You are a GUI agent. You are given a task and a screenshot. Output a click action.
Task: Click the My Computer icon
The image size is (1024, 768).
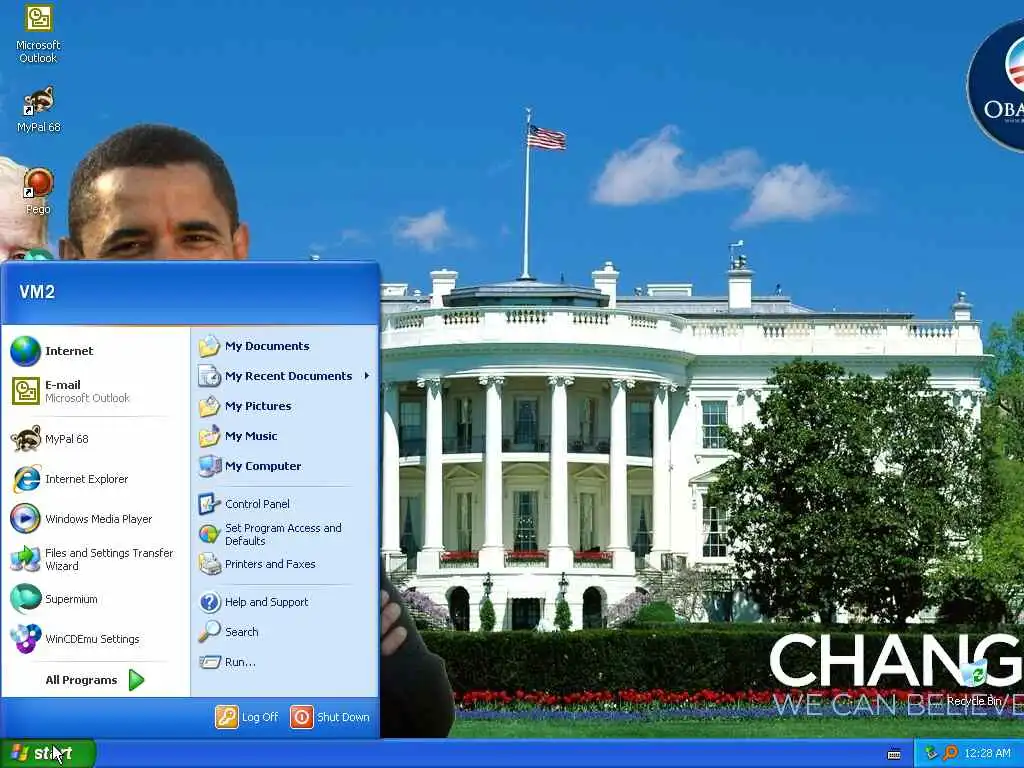209,466
